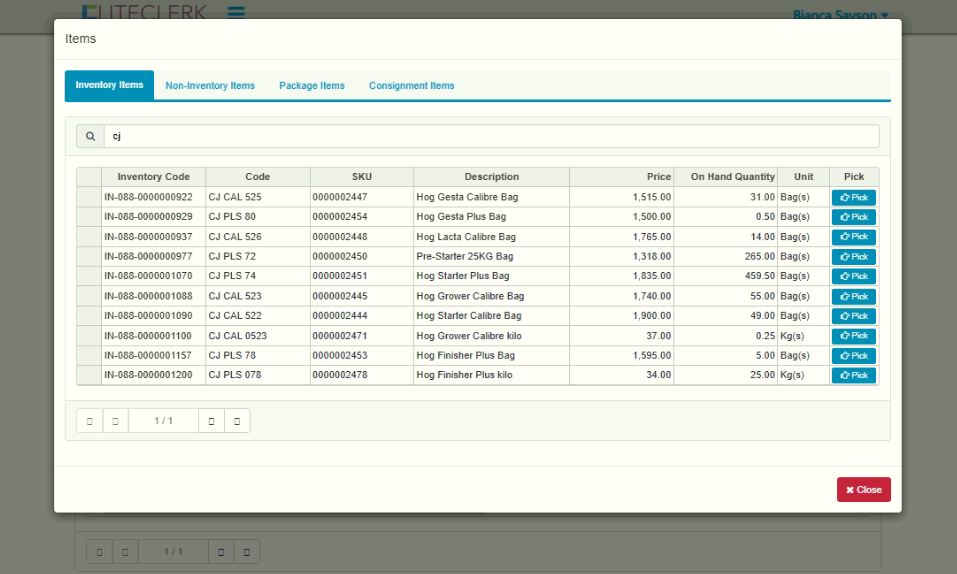Open the Bianca Sayson user dropdown
The width and height of the screenshot is (957, 574).
(x=839, y=15)
